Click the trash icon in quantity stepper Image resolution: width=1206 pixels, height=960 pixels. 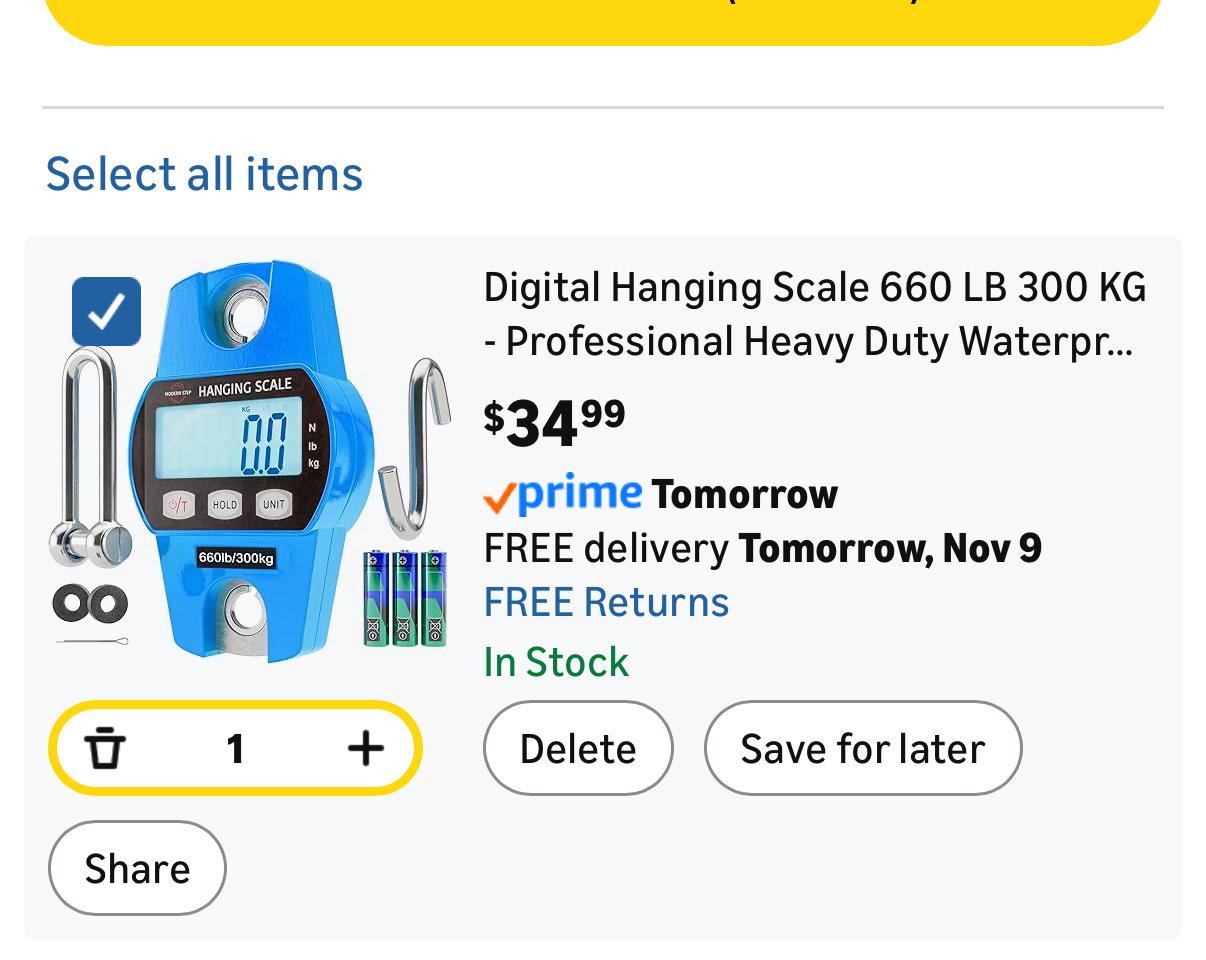click(105, 748)
